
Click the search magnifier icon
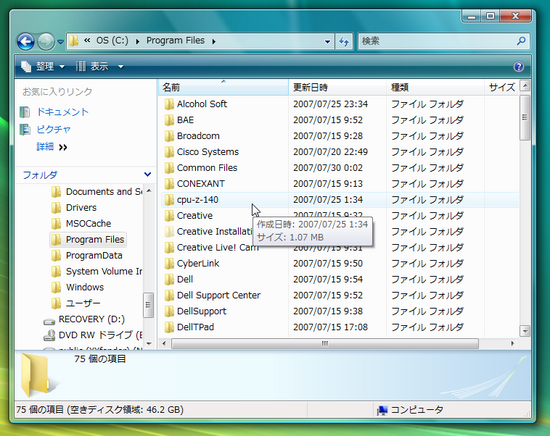coord(521,41)
